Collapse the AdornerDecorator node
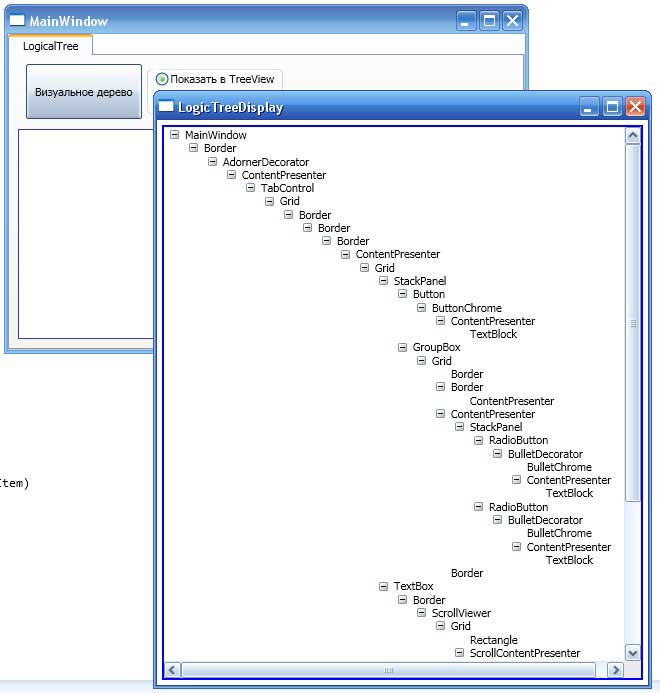 coord(213,162)
